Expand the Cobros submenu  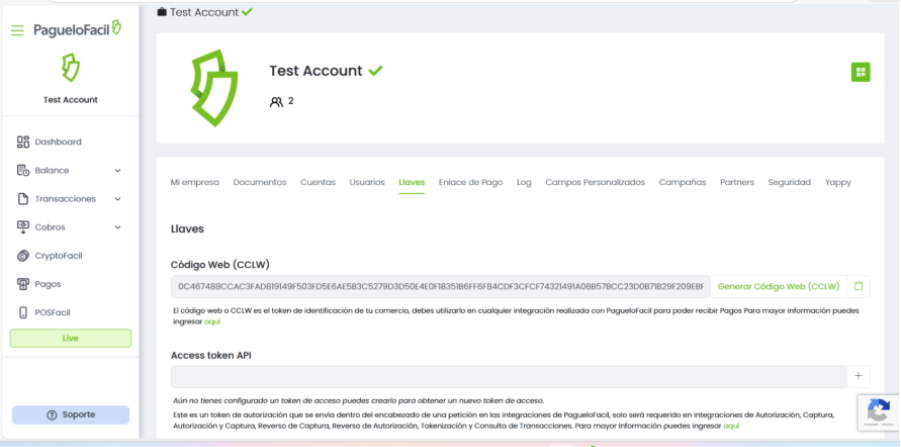pyautogui.click(x=118, y=227)
